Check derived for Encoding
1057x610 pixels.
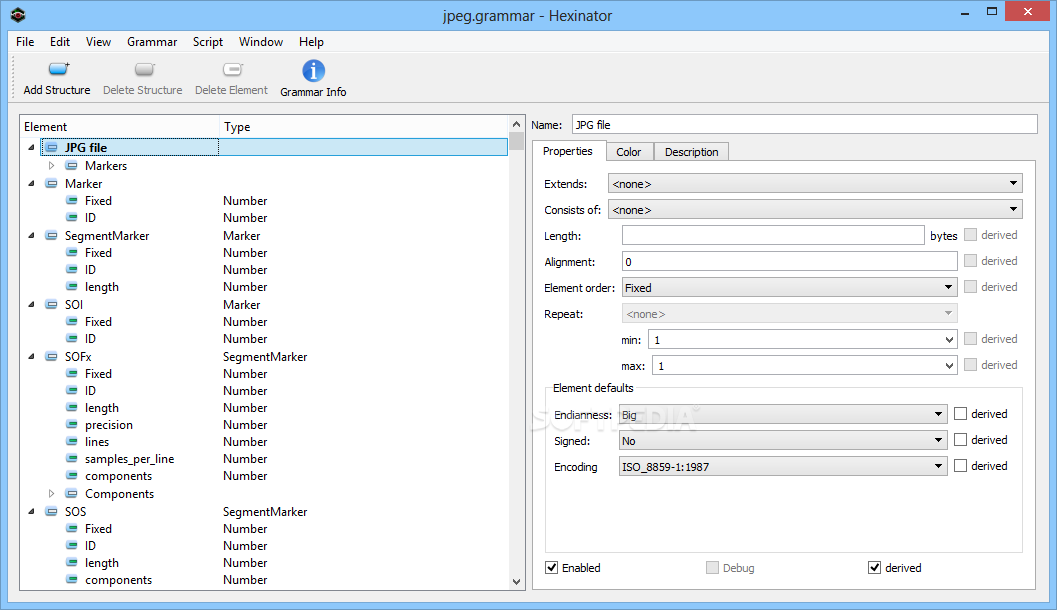pyautogui.click(x=961, y=466)
